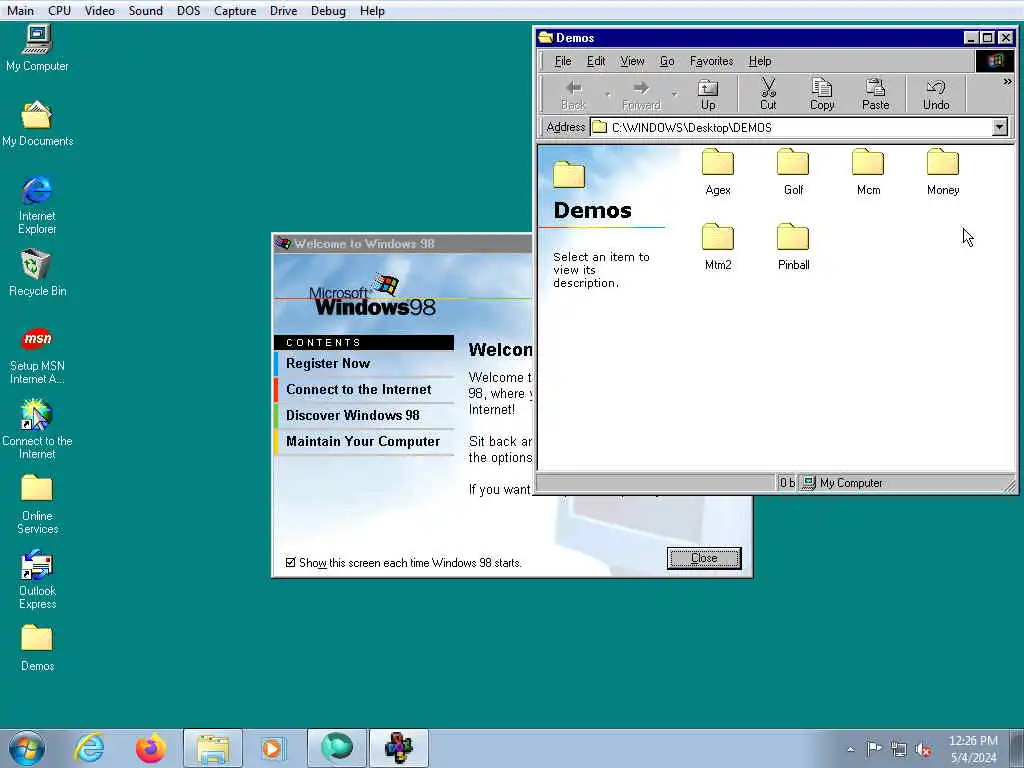Show hidden tray icons arrow
Screen dimensions: 1024x768
pos(850,749)
